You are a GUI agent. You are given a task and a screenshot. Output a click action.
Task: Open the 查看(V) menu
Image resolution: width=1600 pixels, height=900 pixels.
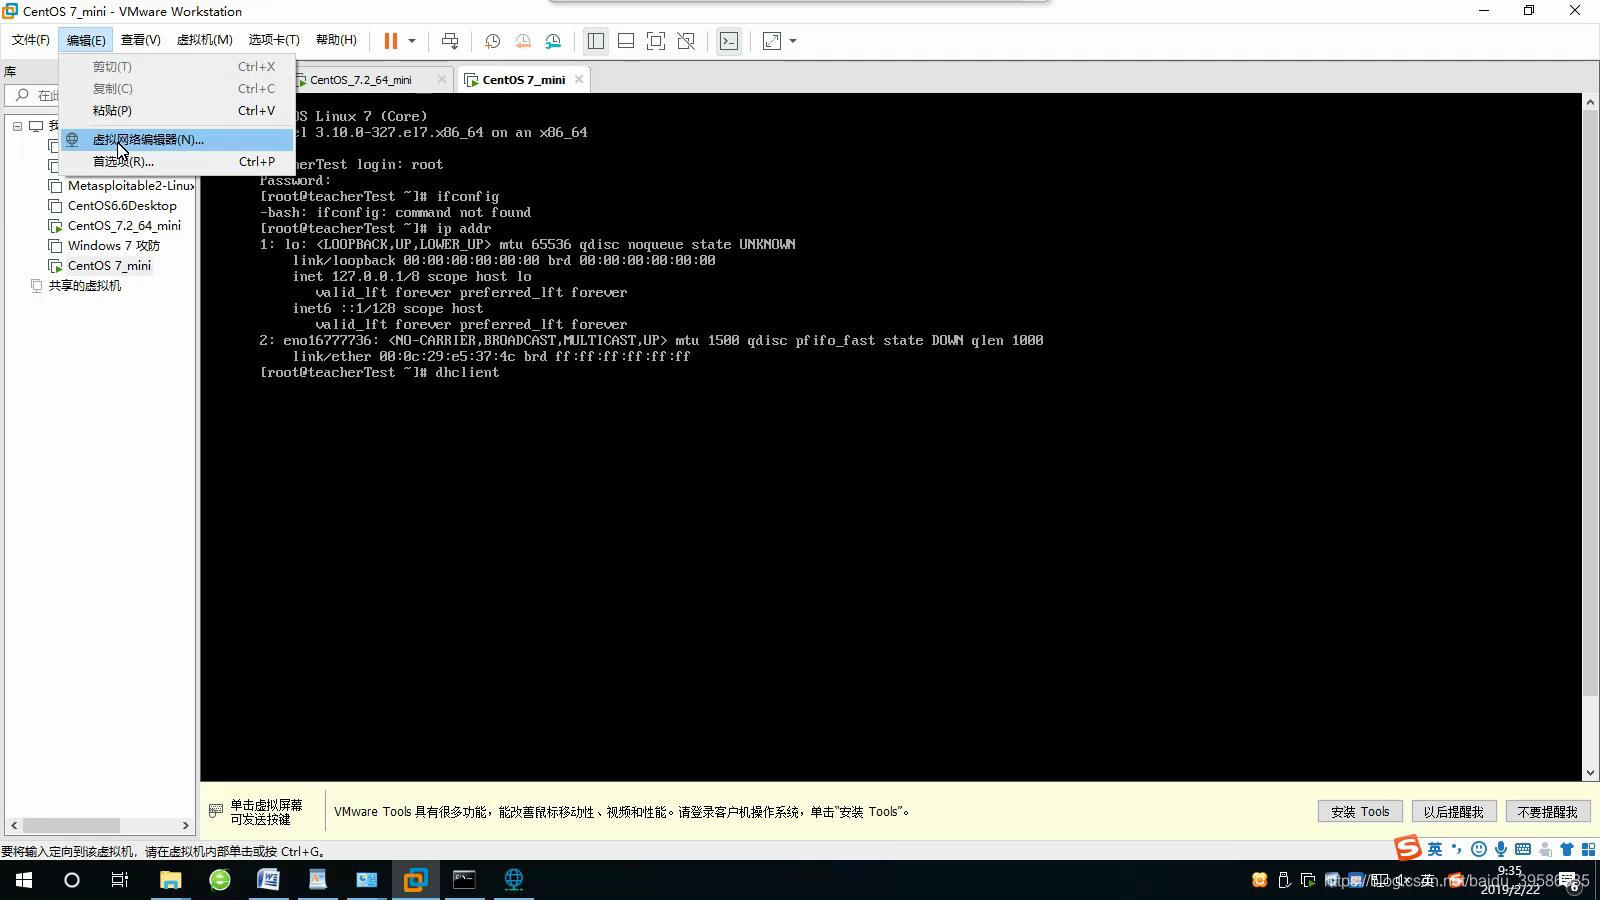click(x=141, y=40)
